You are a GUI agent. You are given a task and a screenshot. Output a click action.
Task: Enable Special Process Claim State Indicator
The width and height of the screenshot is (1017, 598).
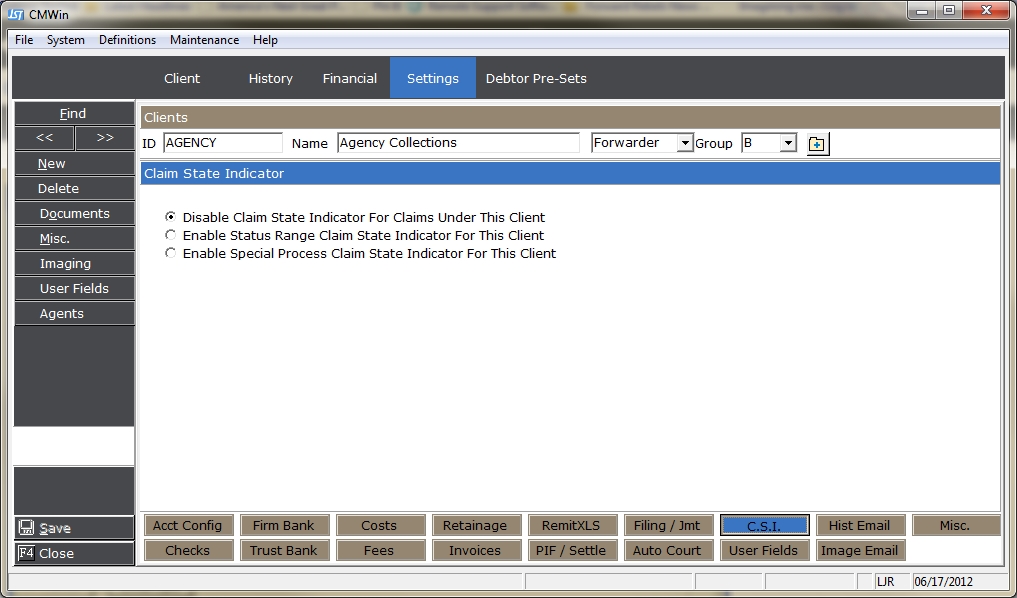pos(171,253)
